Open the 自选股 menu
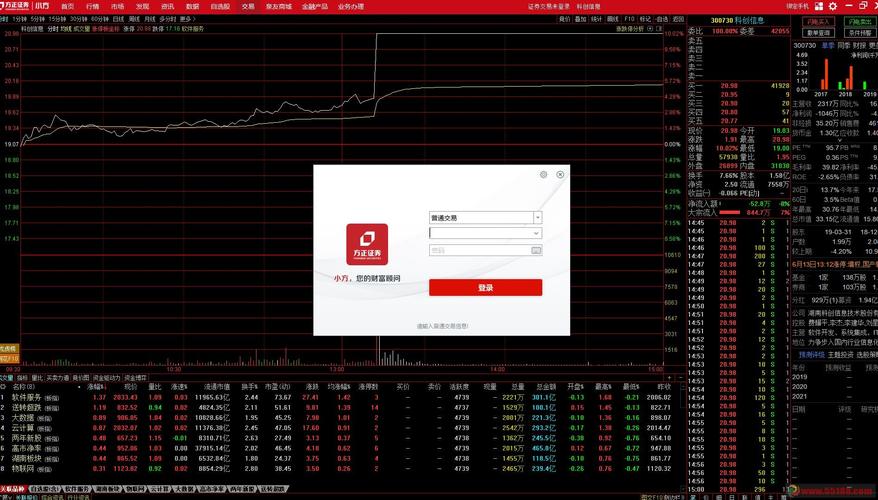This screenshot has height=500, width=878. coord(220,6)
